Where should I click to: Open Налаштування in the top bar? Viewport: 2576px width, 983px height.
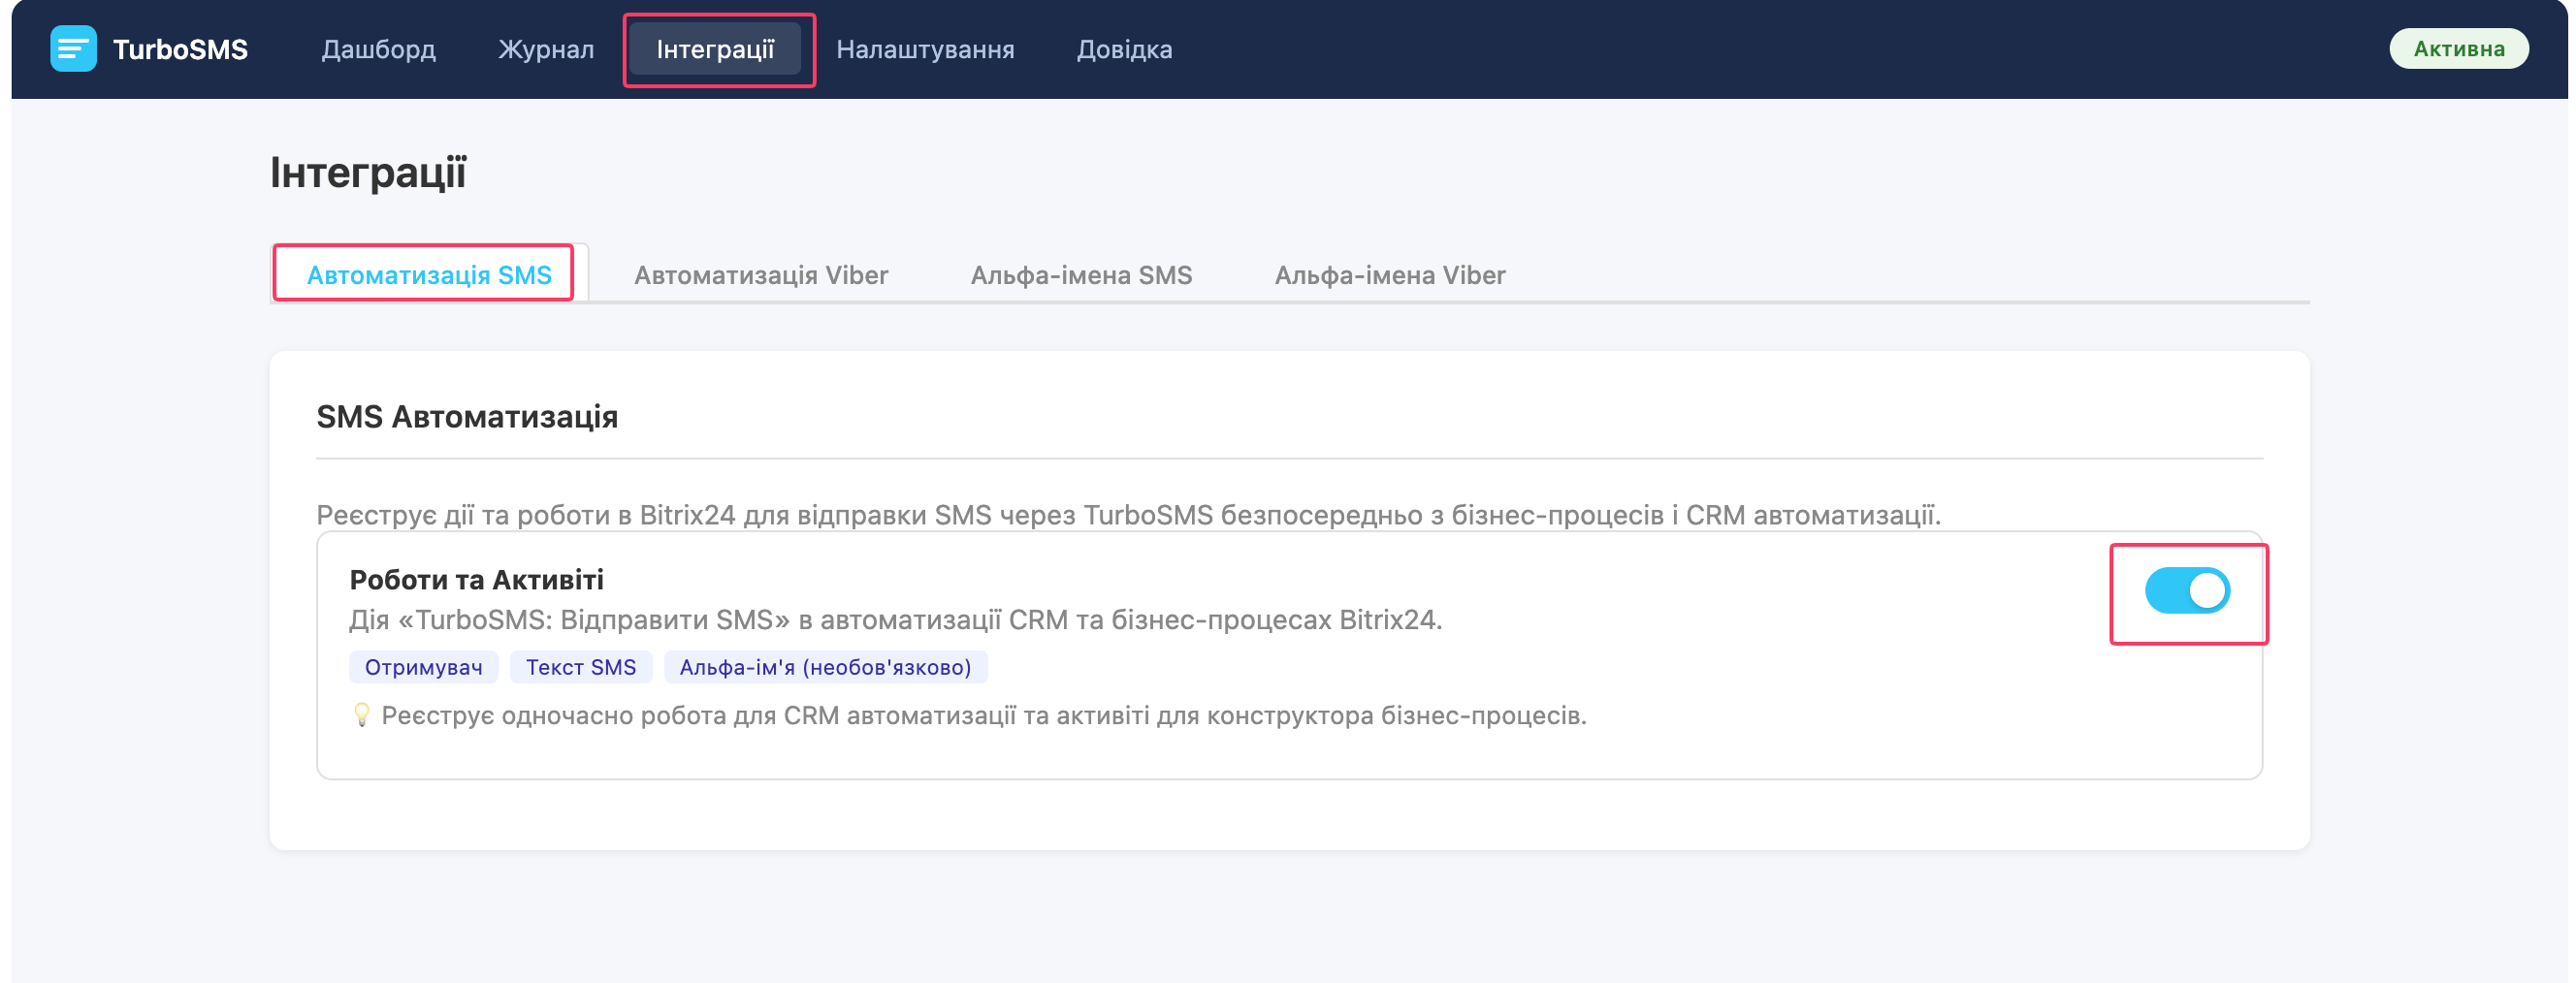click(925, 49)
